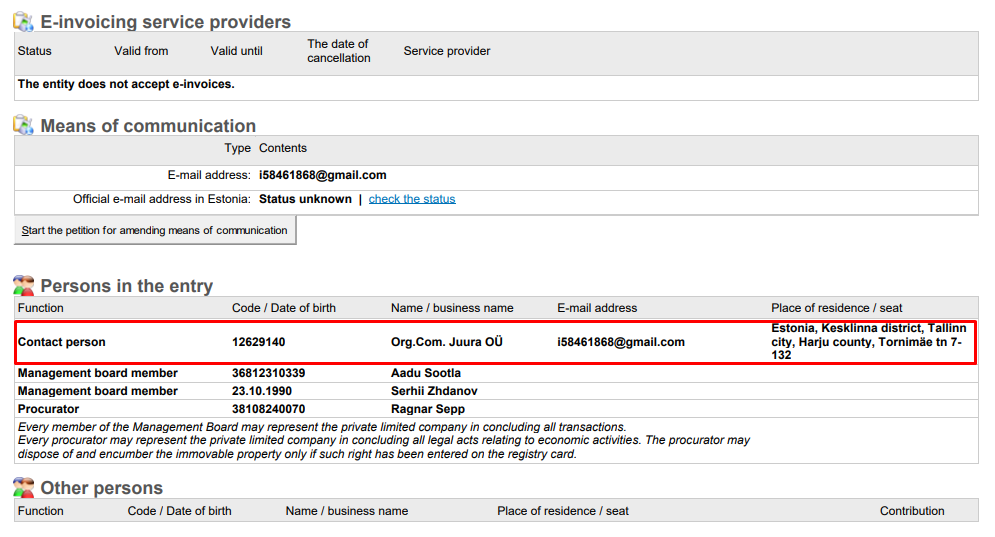Screen dimensions: 995x537
Task: Click the Status column header
Action: click(x=34, y=51)
